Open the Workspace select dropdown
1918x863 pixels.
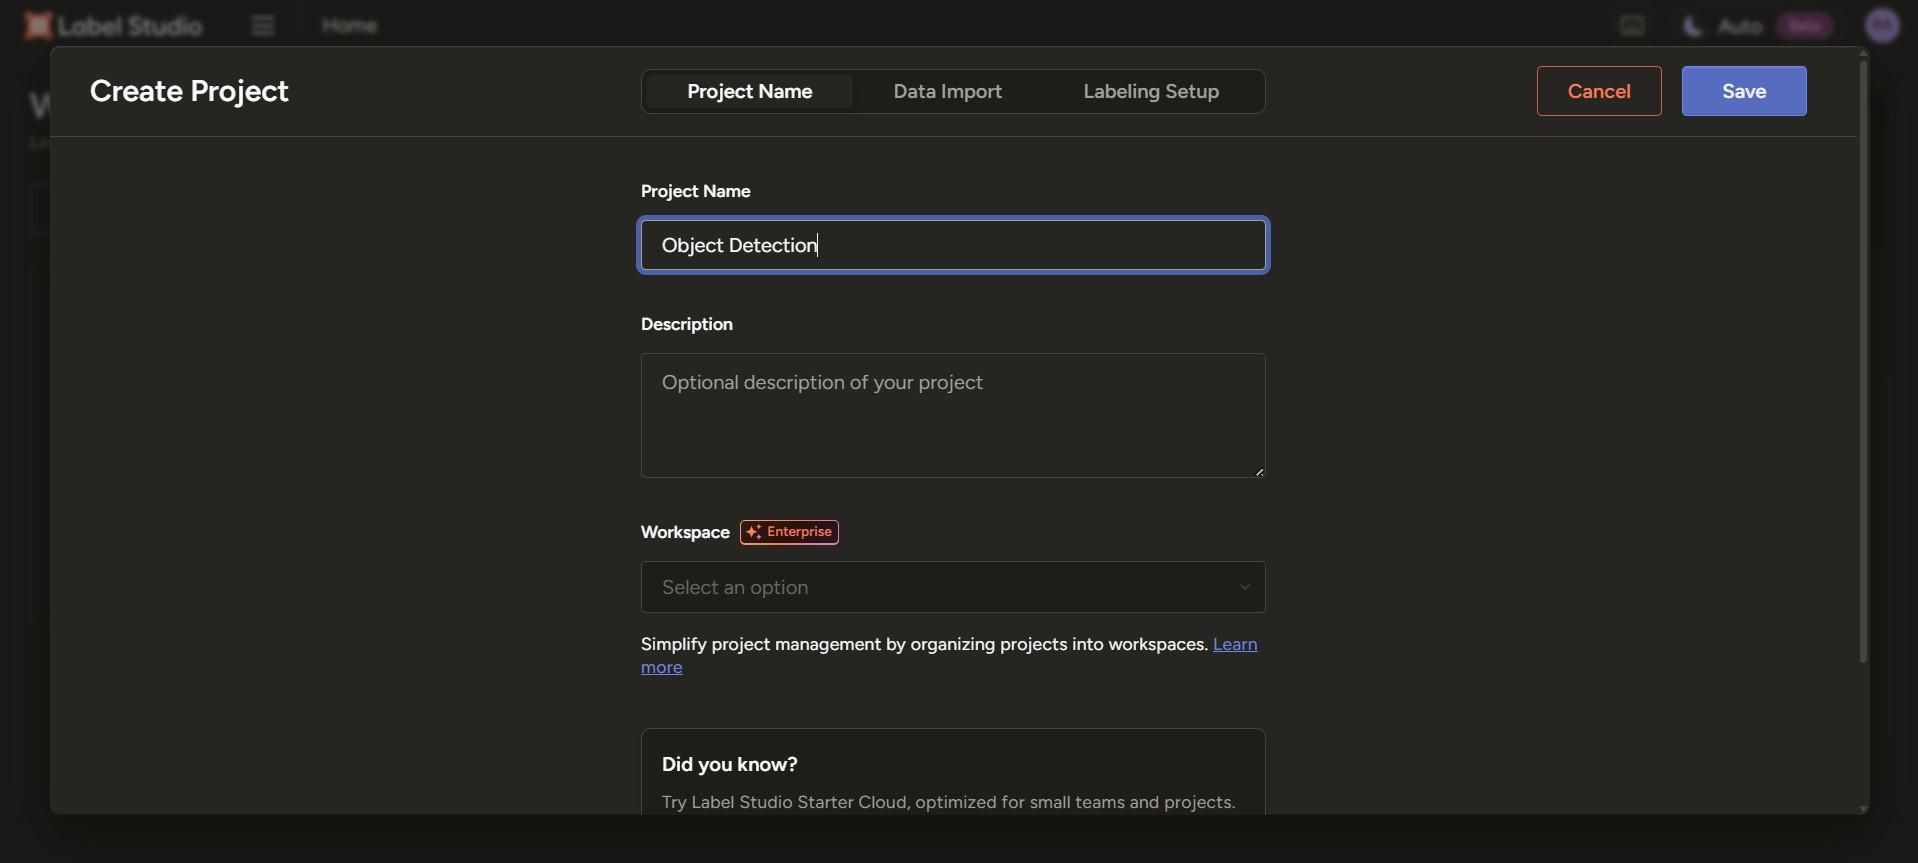(953, 587)
